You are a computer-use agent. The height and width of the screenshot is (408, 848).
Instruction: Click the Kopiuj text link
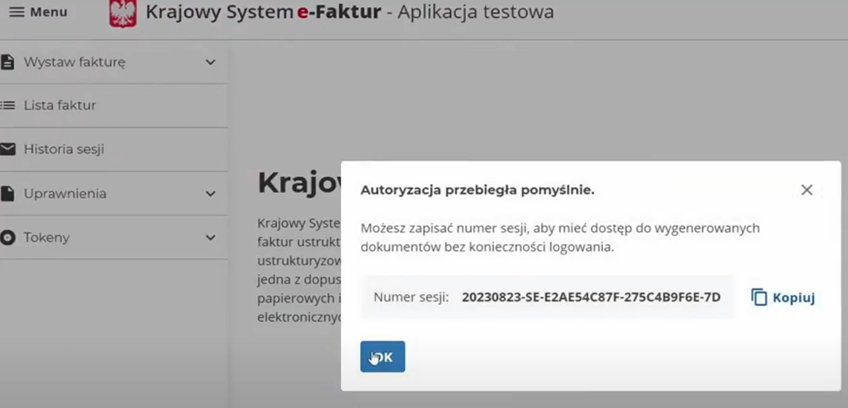pos(794,298)
